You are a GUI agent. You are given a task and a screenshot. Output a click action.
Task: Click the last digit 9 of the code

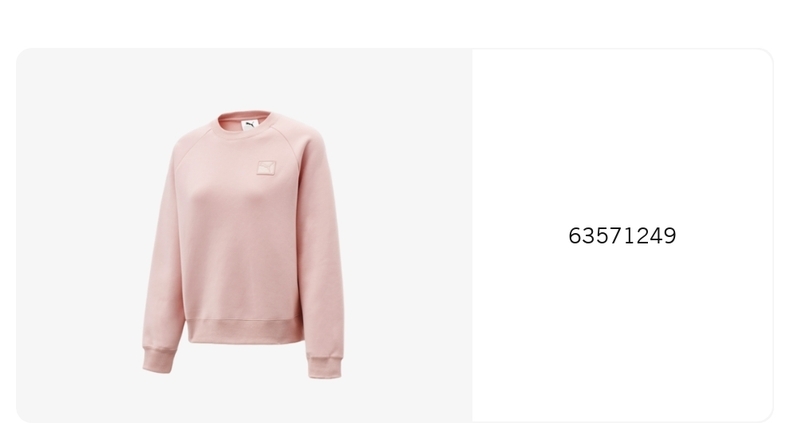(x=669, y=236)
